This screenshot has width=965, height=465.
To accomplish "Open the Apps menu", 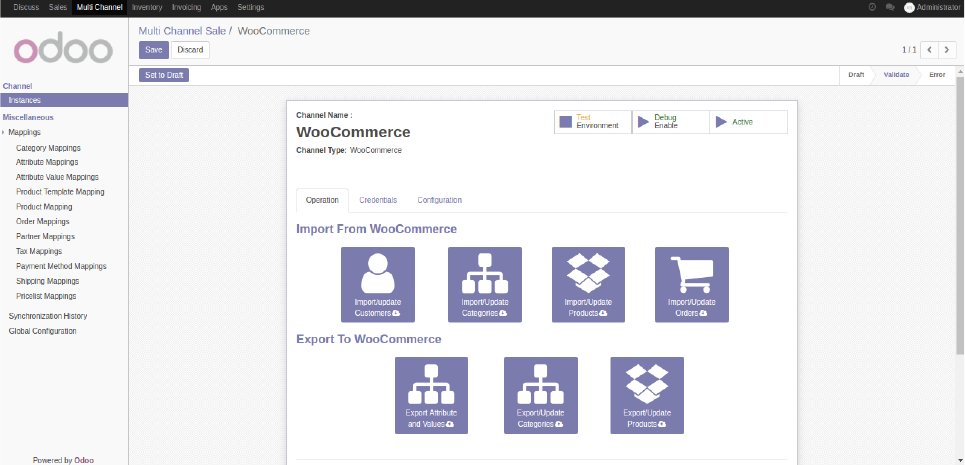I will pos(219,7).
